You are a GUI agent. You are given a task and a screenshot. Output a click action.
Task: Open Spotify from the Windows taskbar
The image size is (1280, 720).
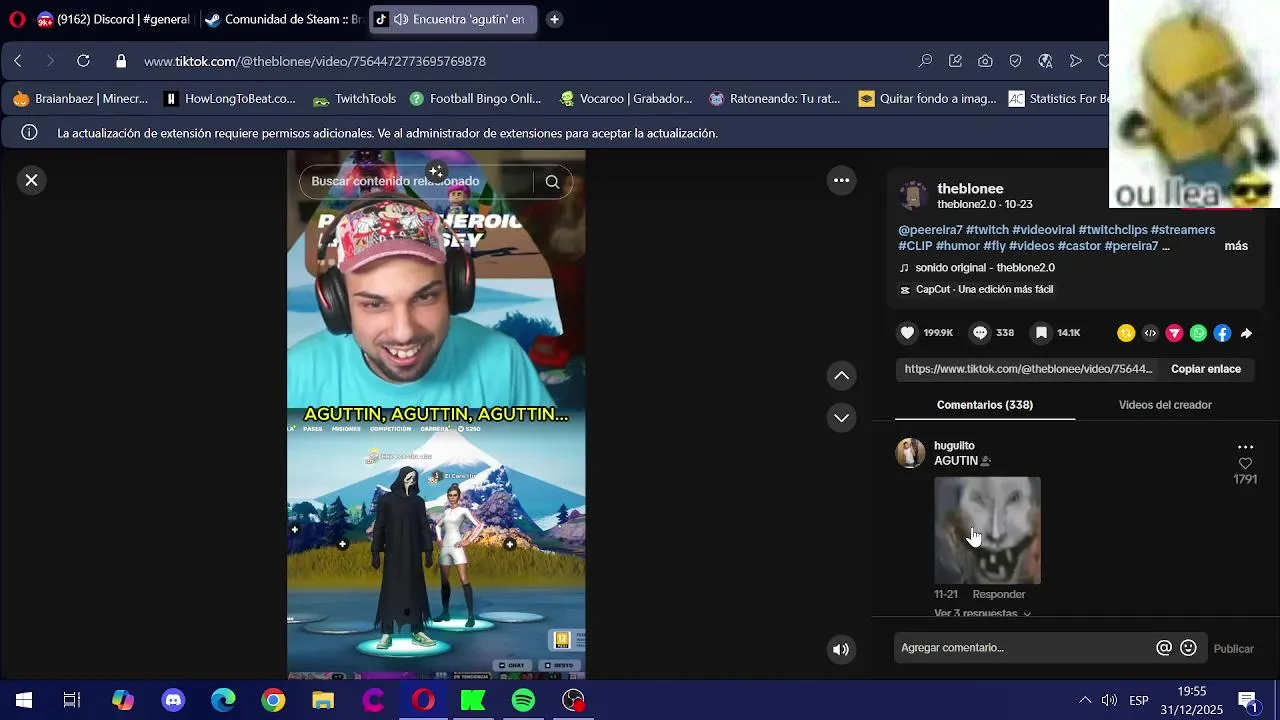point(523,700)
